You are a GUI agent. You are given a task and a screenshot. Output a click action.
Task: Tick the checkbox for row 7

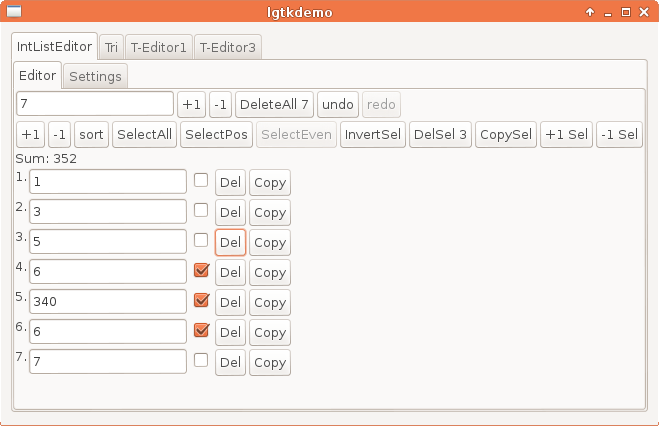pyautogui.click(x=201, y=360)
